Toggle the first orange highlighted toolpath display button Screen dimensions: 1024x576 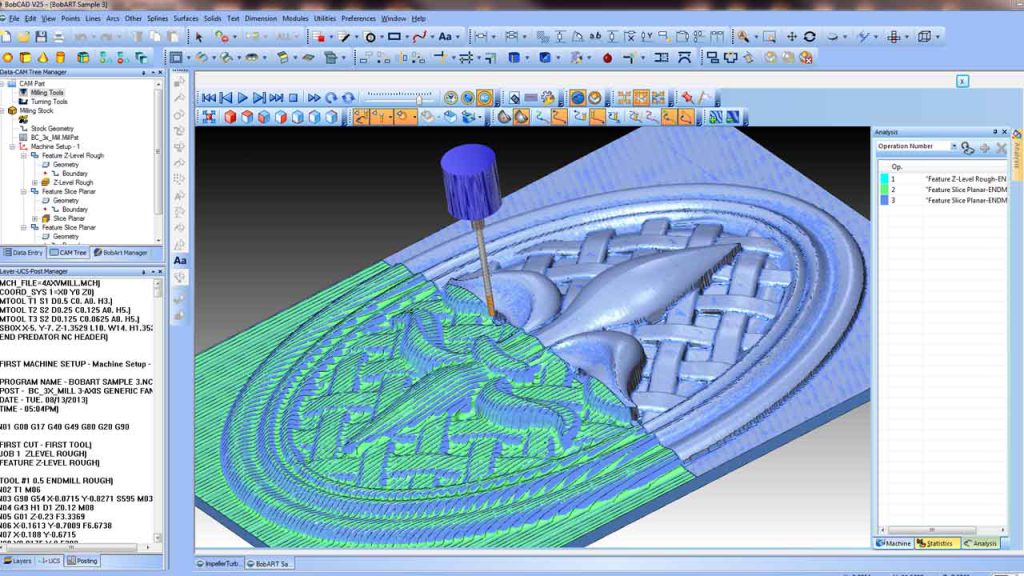tap(361, 117)
